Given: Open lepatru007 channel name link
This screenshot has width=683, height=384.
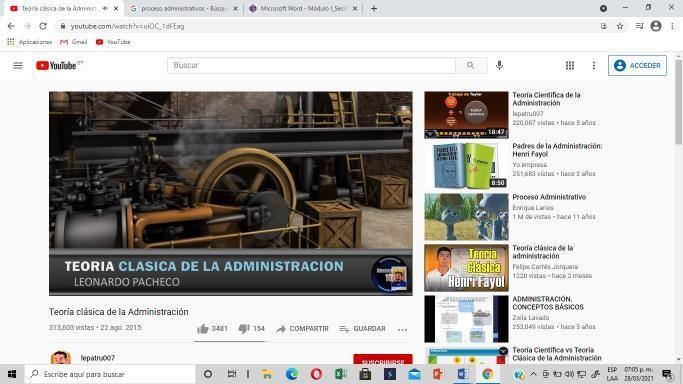Looking at the screenshot, I should [x=98, y=358].
